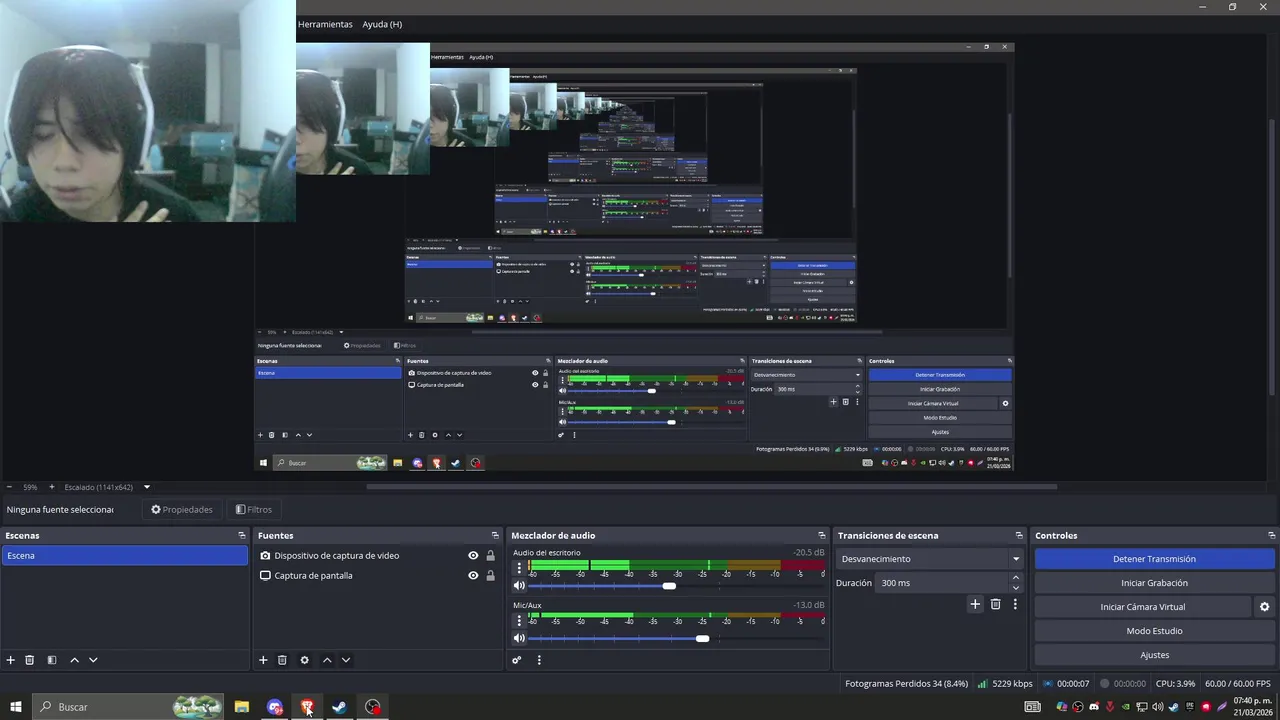Image resolution: width=1280 pixels, height=720 pixels.
Task: Open Audio del escritorio options dots
Action: pyautogui.click(x=519, y=568)
